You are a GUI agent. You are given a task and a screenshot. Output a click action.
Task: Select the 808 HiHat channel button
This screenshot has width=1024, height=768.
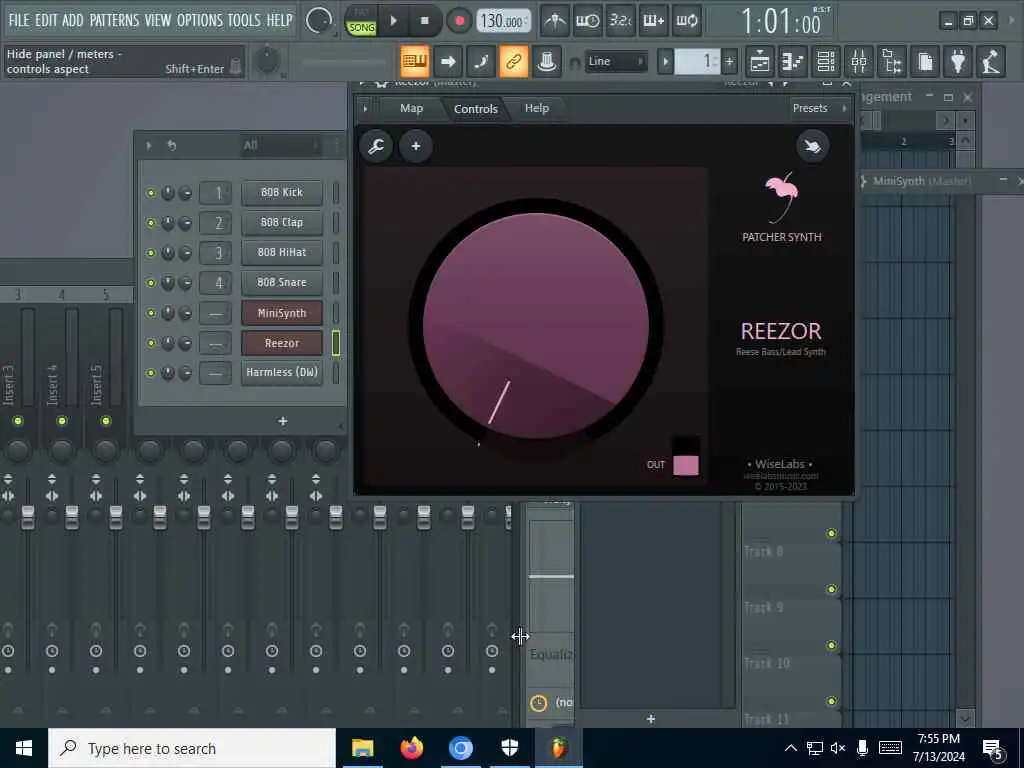(x=282, y=253)
